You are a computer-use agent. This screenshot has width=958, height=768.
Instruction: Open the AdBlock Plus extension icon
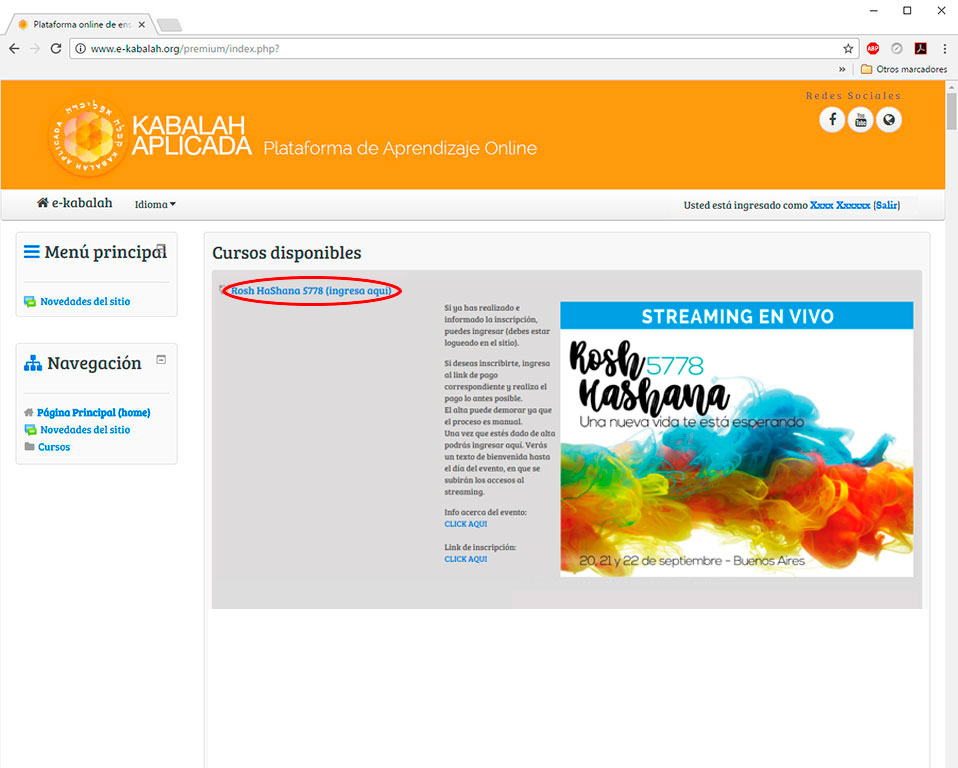pos(872,48)
